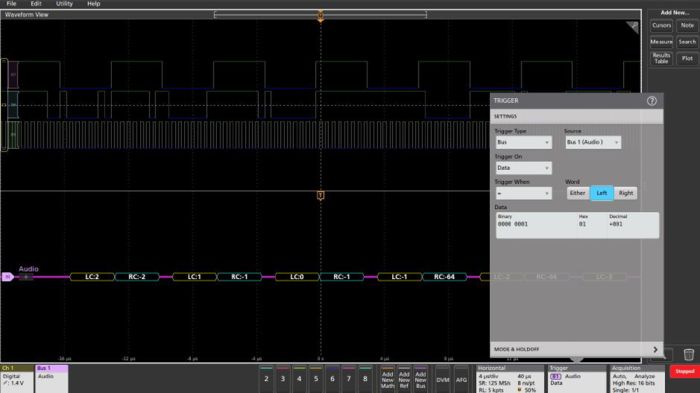Expand the Mode & Holdoff section
The height and width of the screenshot is (393, 700).
click(576, 349)
